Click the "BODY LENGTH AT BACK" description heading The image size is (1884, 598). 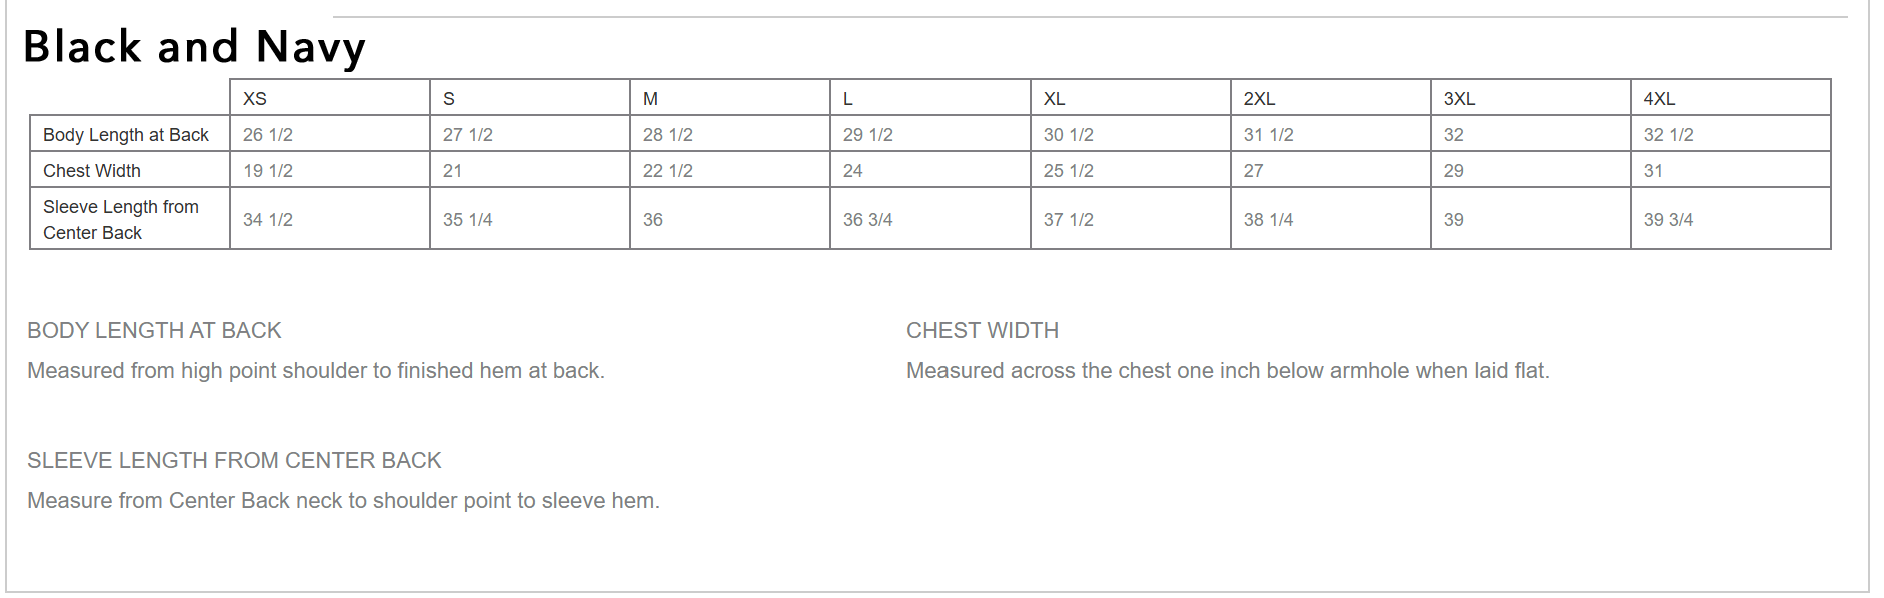point(154,331)
